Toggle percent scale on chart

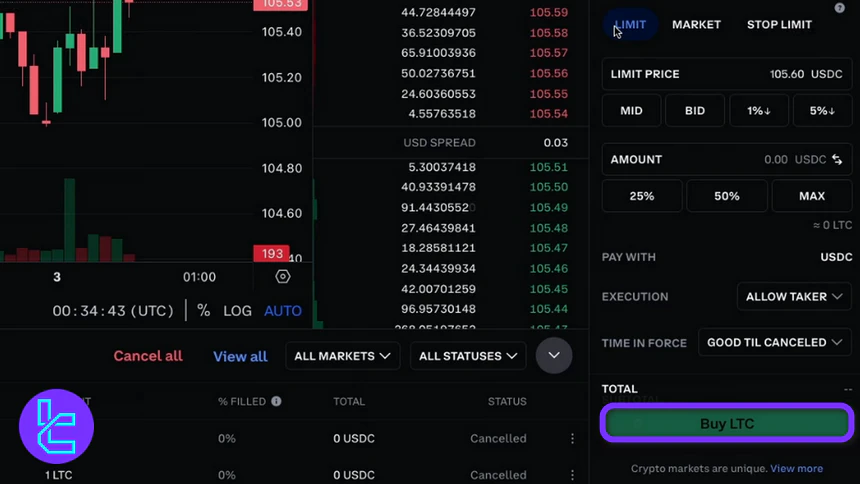tap(203, 311)
